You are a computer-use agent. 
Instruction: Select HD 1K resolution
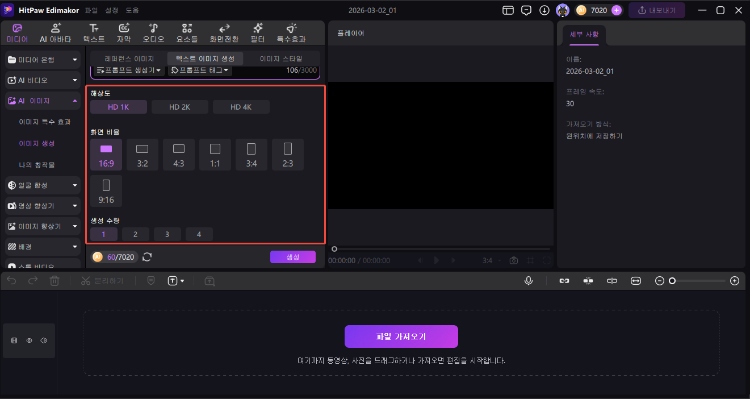point(118,107)
